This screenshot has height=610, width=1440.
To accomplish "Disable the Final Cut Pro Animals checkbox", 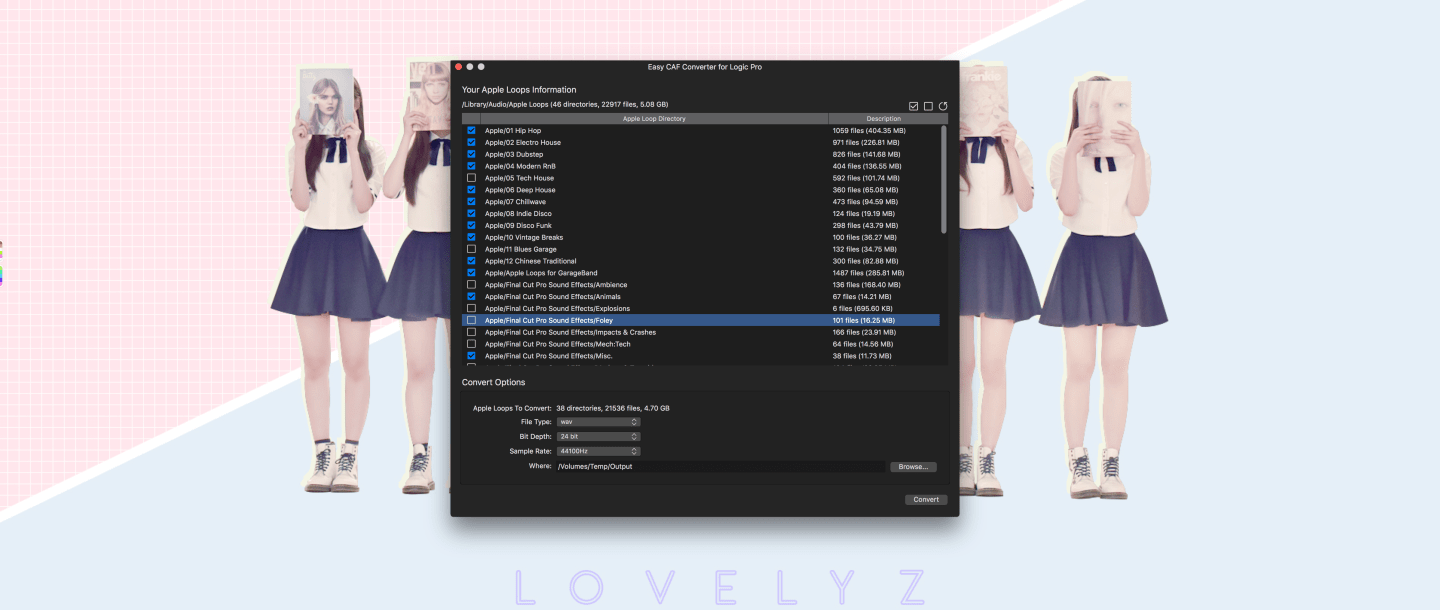I will click(471, 297).
